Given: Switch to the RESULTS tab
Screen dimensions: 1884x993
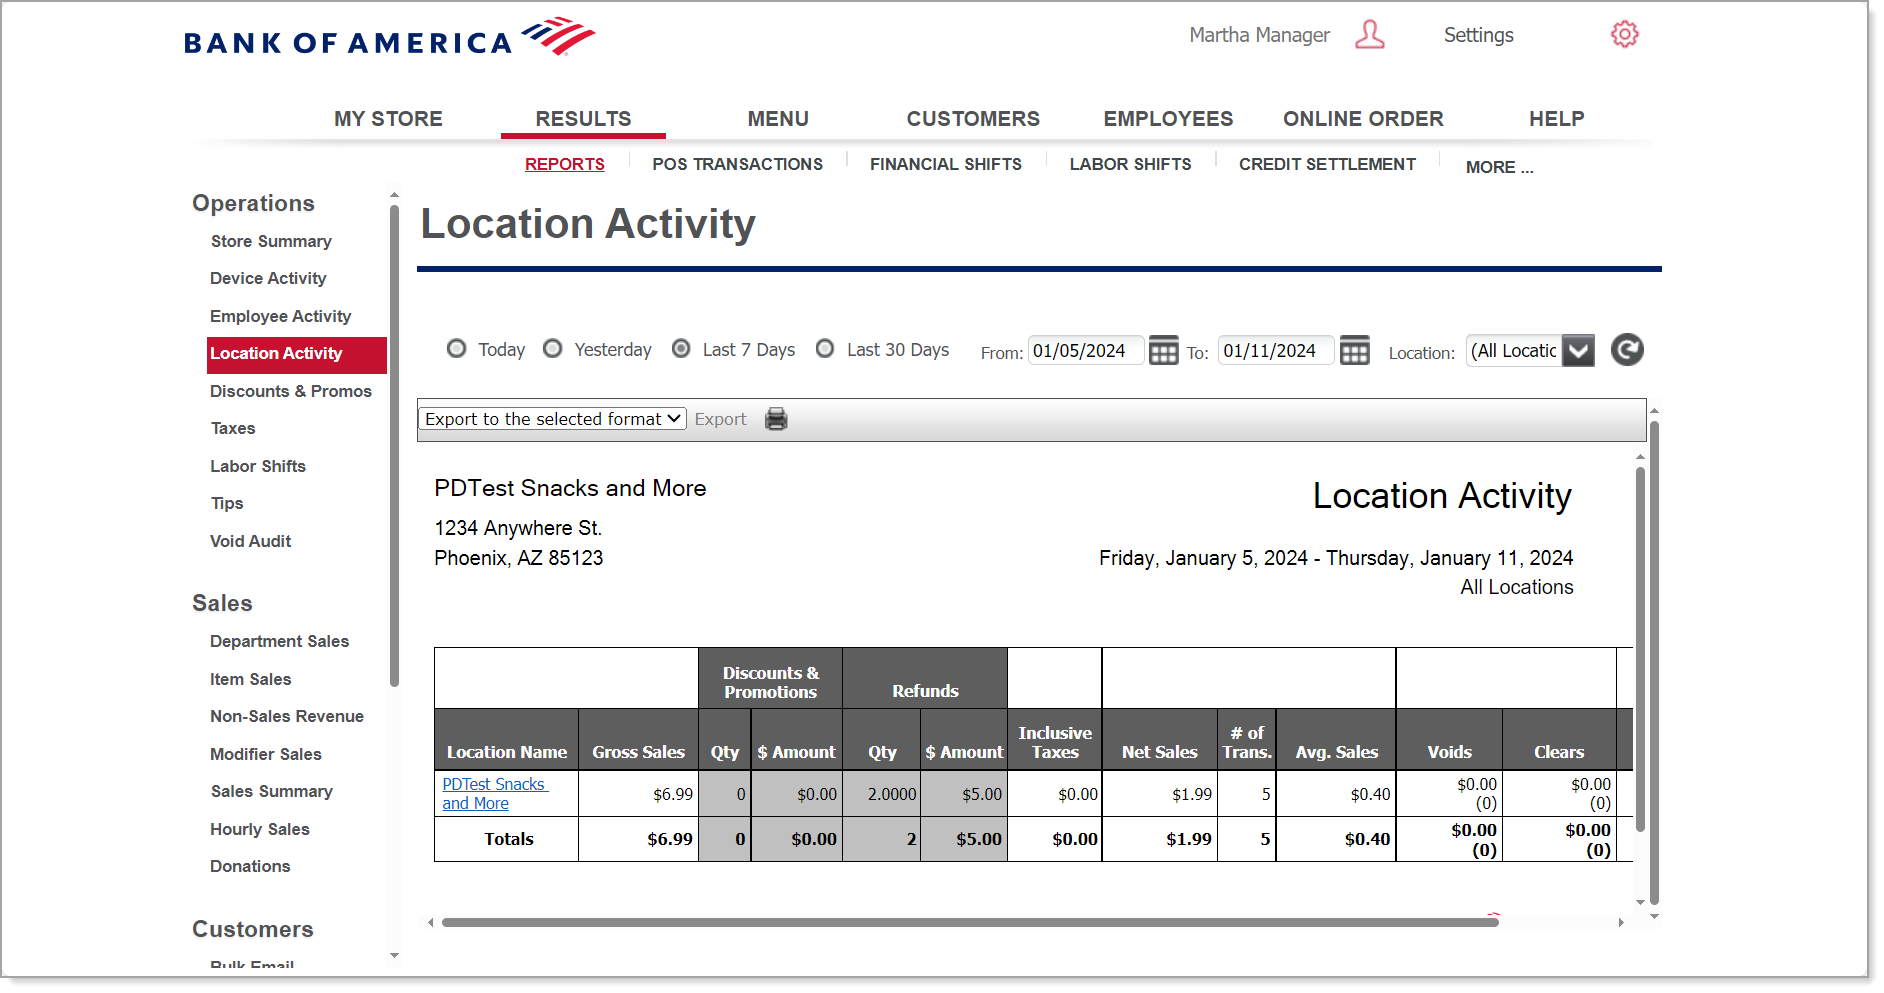Looking at the screenshot, I should (583, 119).
